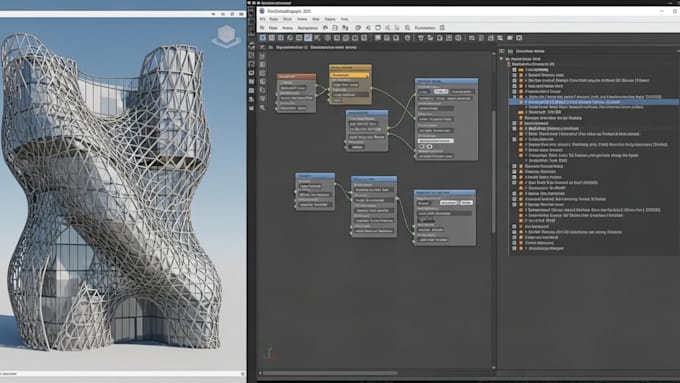Click the node canvas vertical scrollbar up arrow
Screen dimensions: 680x383
tap(494, 53)
